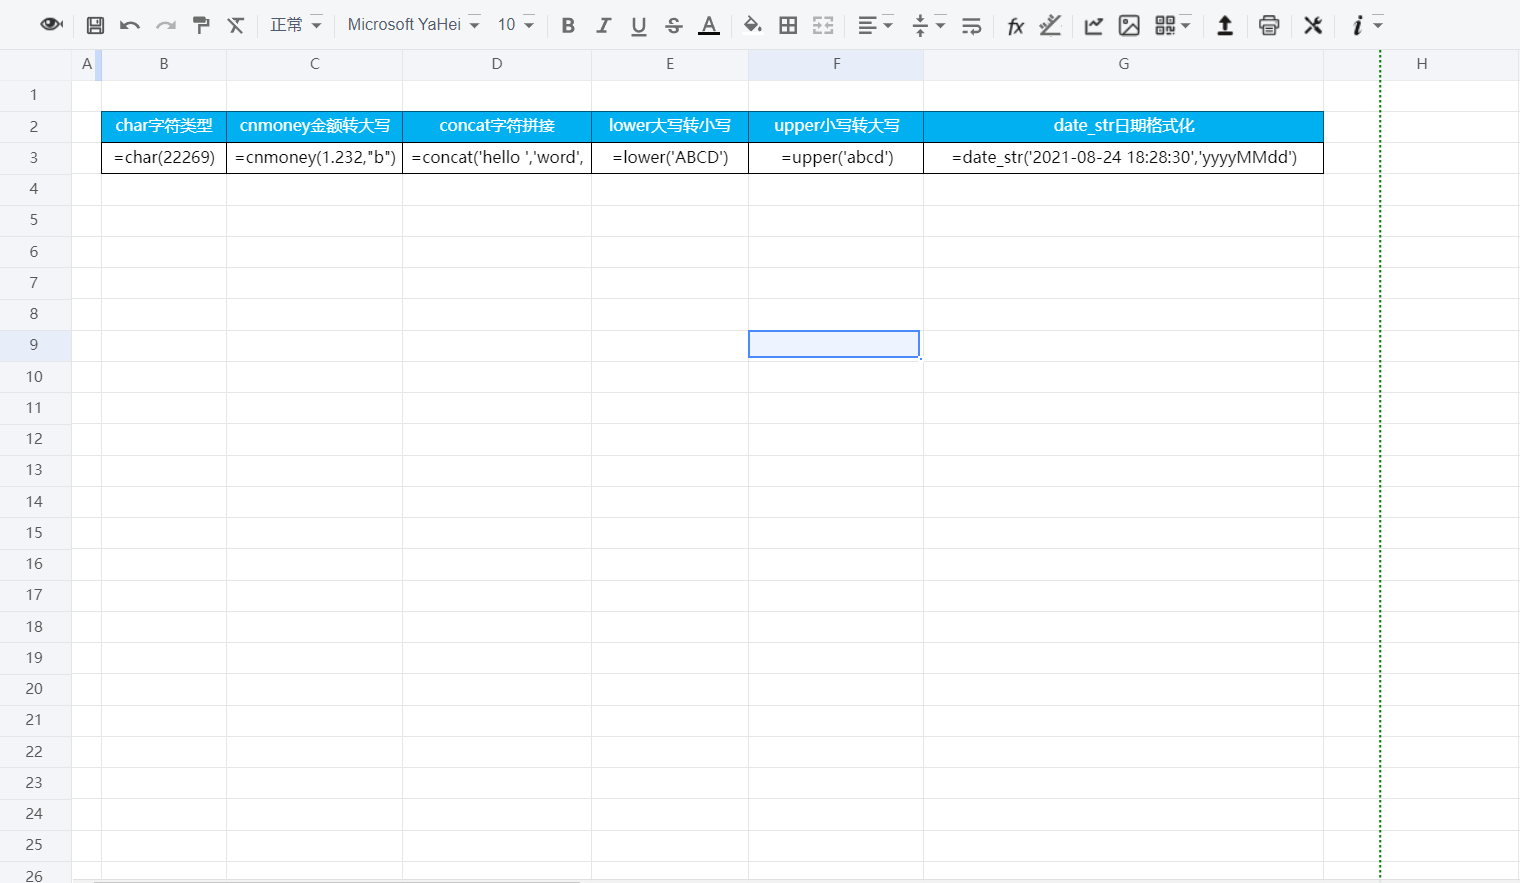This screenshot has height=883, width=1520.
Task: Select column F header
Action: point(836,64)
